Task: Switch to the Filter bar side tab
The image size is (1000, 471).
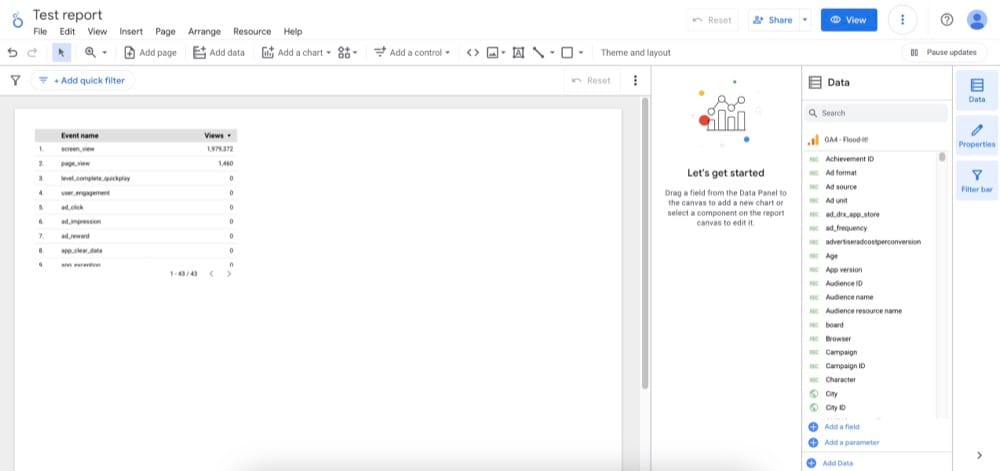Action: click(976, 181)
